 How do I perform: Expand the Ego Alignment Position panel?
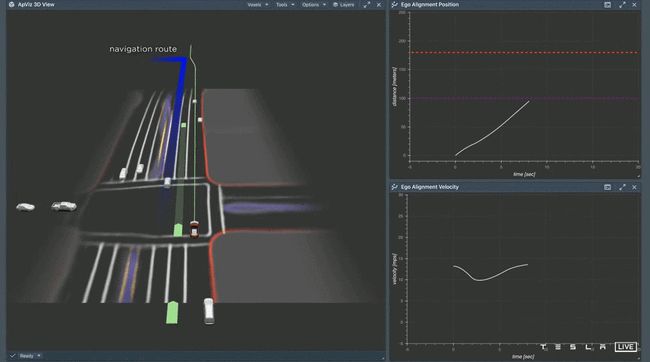622,5
